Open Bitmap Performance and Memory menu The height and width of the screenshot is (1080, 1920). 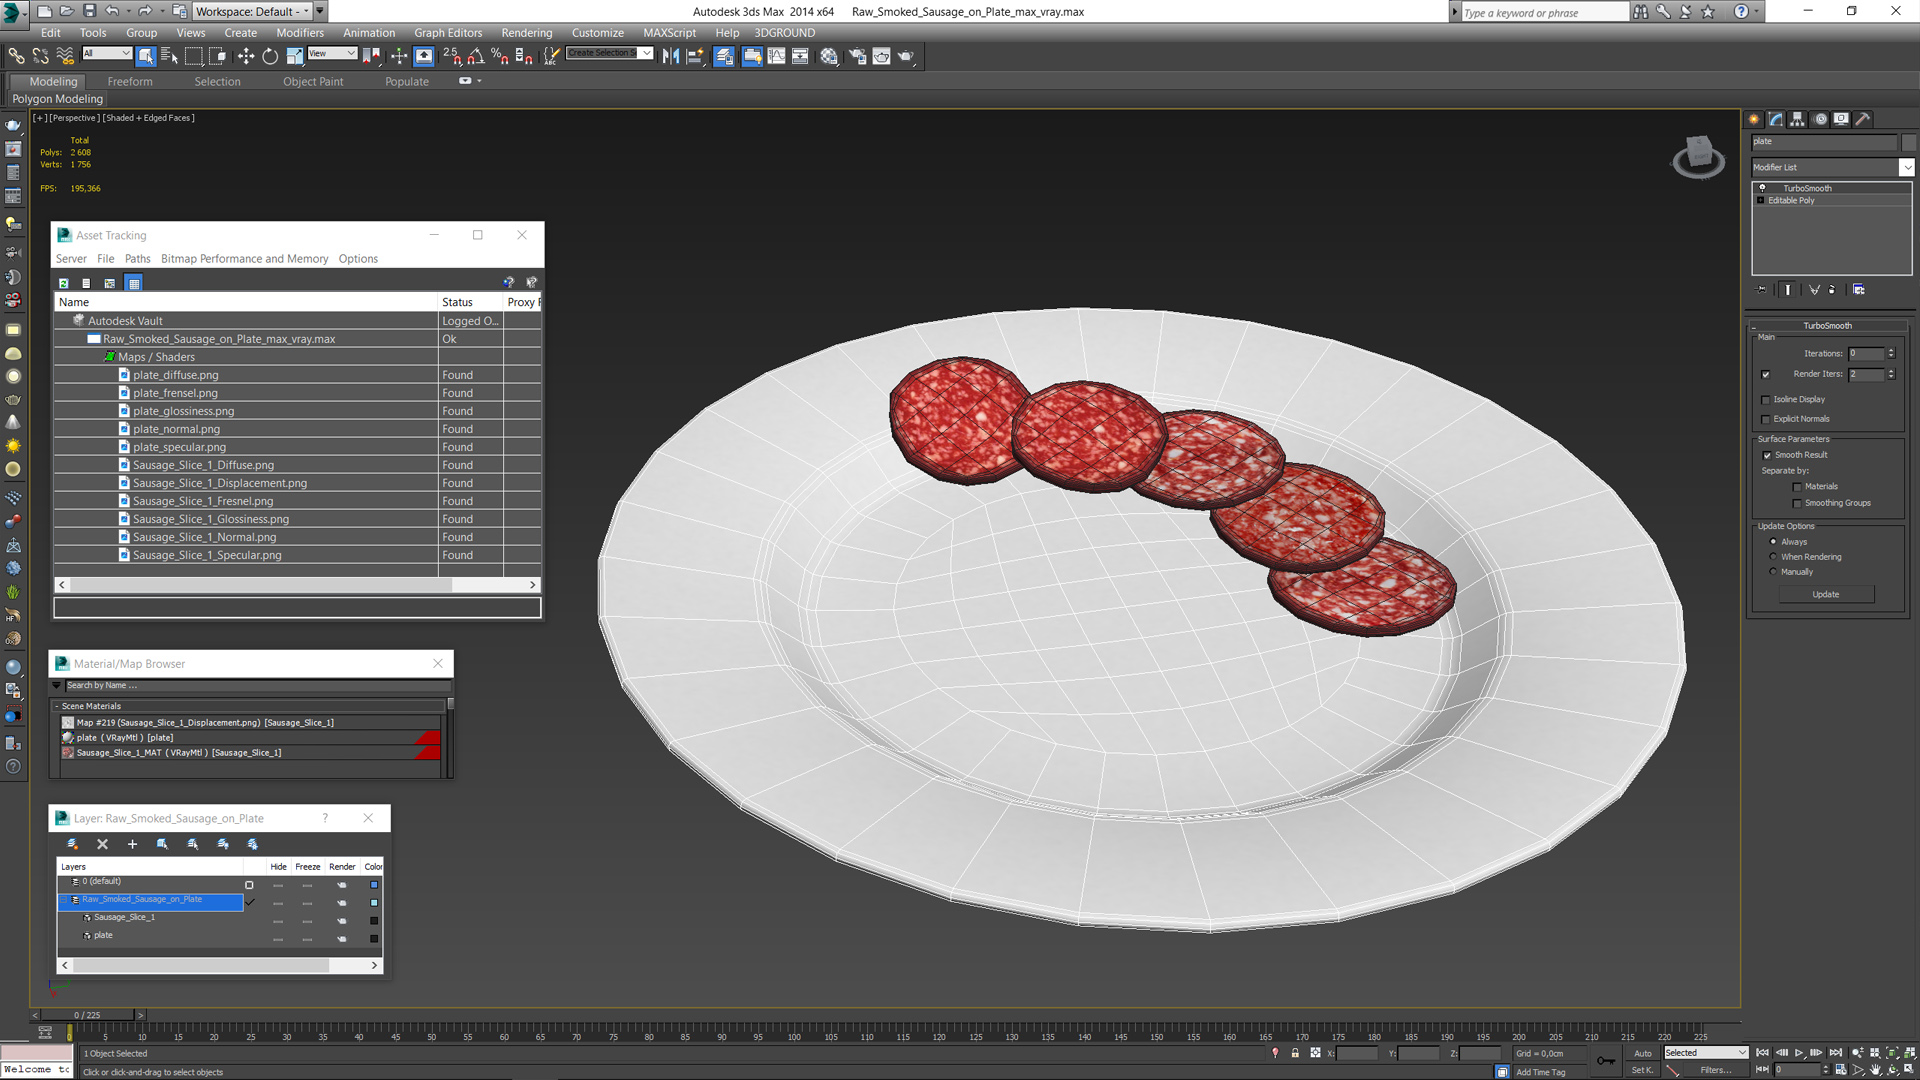pos(244,259)
